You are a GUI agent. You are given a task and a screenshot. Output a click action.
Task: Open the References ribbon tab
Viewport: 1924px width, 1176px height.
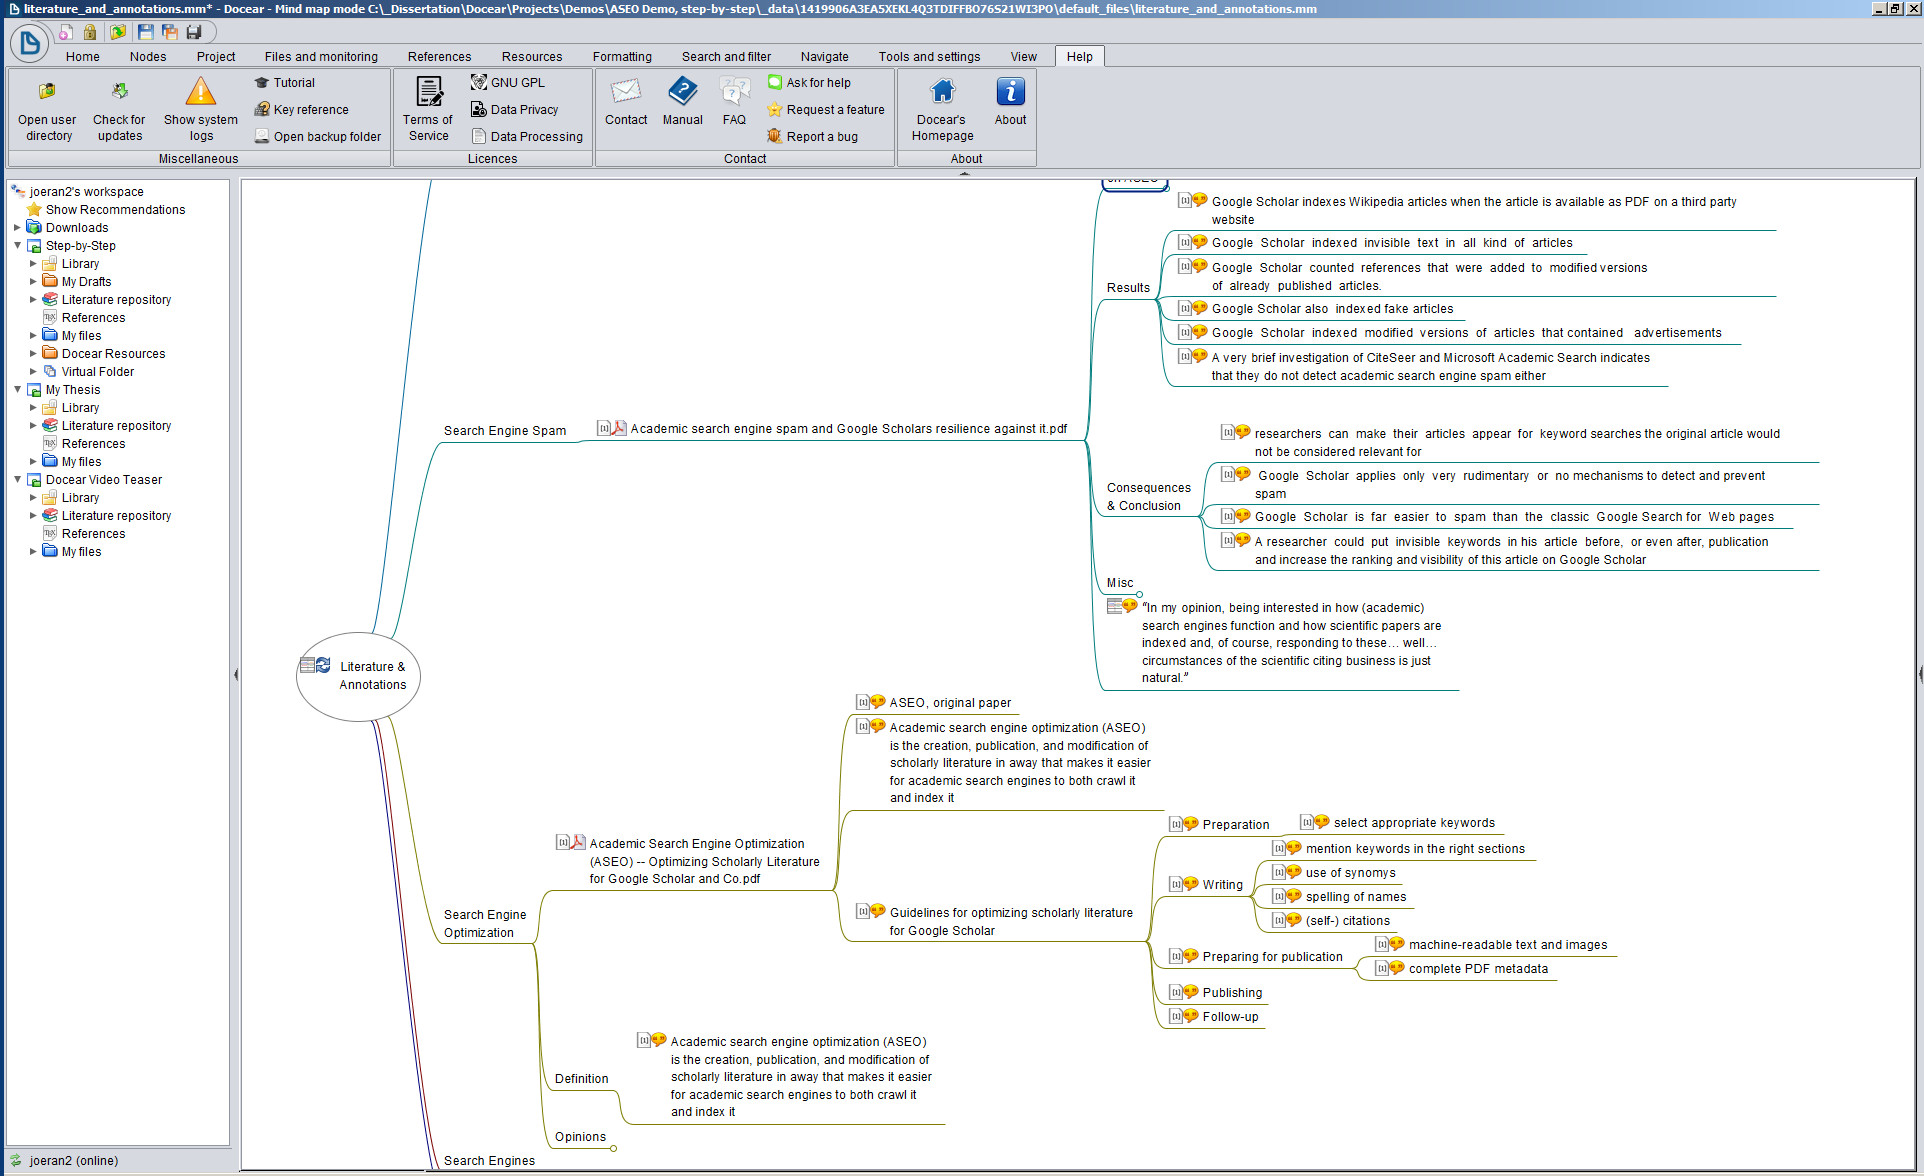click(x=439, y=57)
